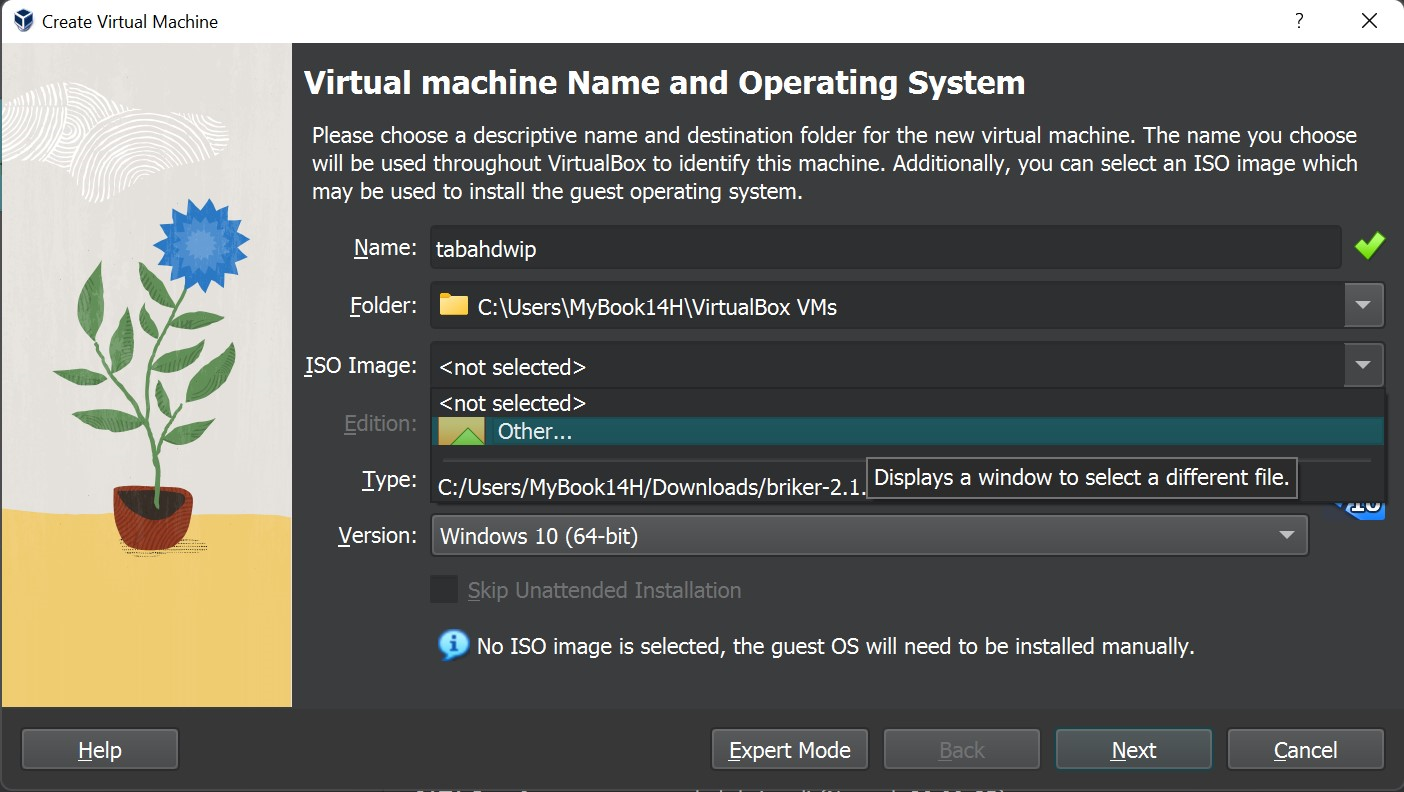Click the VirtualBox cube icon in title bar
Screen dimensions: 1404x792
(24, 21)
